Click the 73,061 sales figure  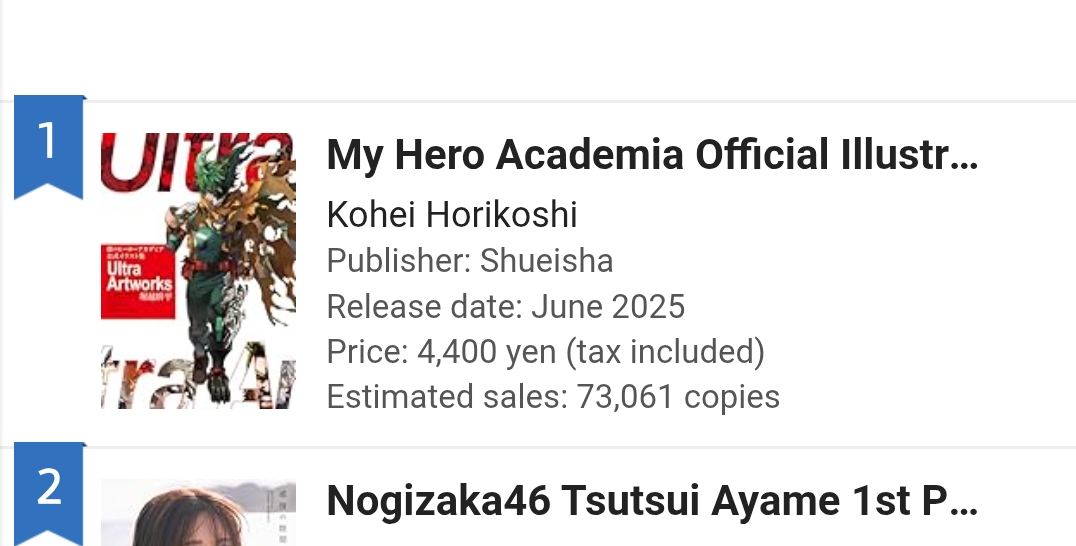[626, 396]
